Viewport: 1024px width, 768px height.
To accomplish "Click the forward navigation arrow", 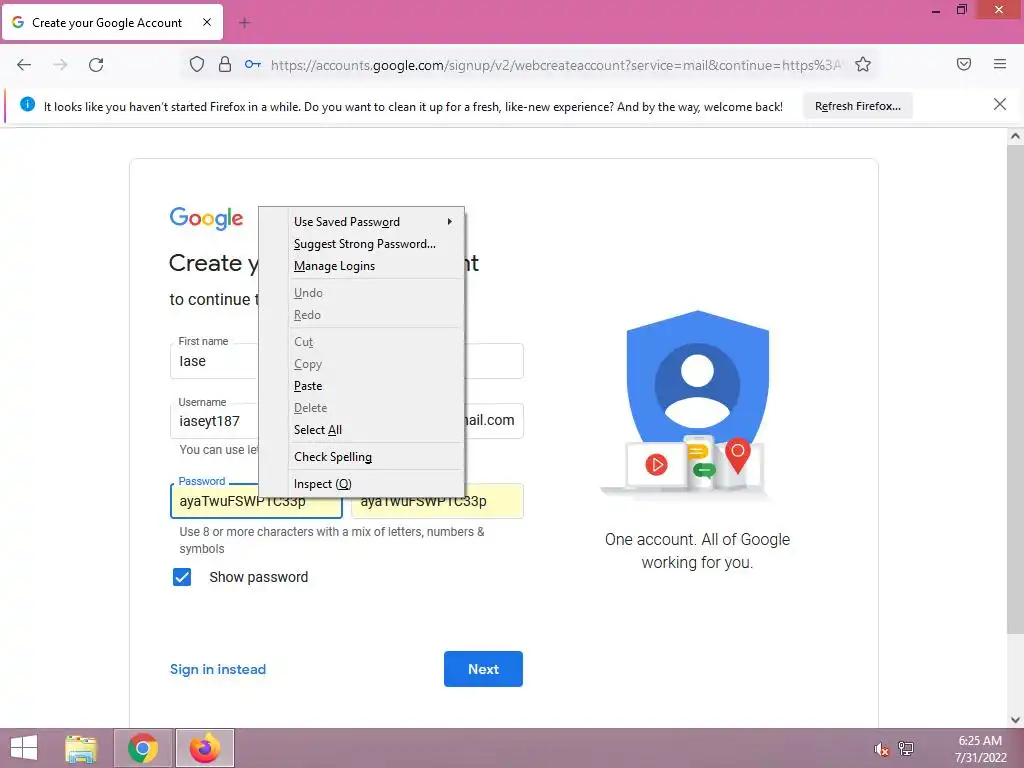I will pyautogui.click(x=60, y=65).
